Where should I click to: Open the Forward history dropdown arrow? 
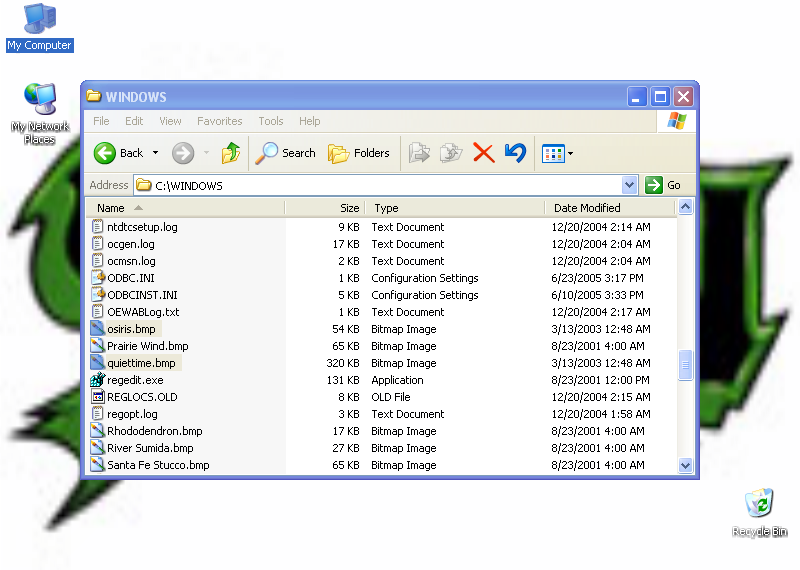tap(207, 153)
